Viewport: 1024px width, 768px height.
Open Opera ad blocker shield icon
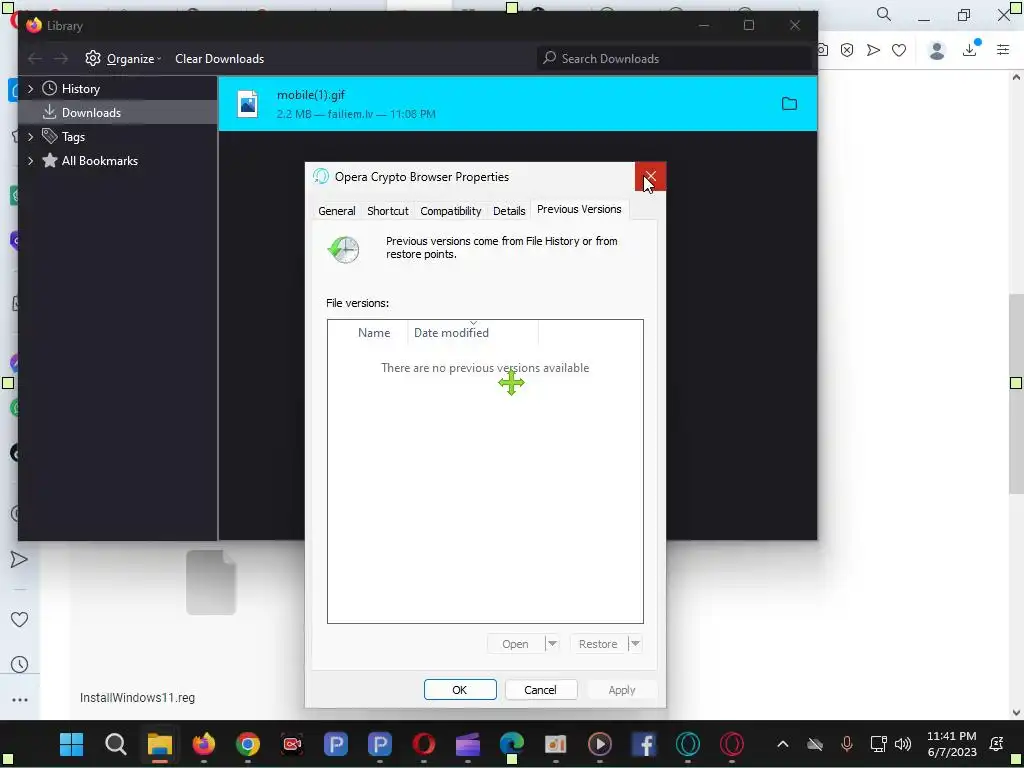point(847,50)
